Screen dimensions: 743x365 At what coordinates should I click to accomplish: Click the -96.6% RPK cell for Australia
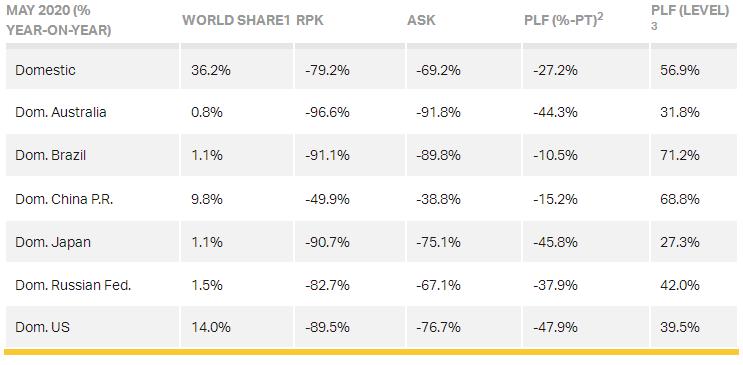pyautogui.click(x=327, y=112)
